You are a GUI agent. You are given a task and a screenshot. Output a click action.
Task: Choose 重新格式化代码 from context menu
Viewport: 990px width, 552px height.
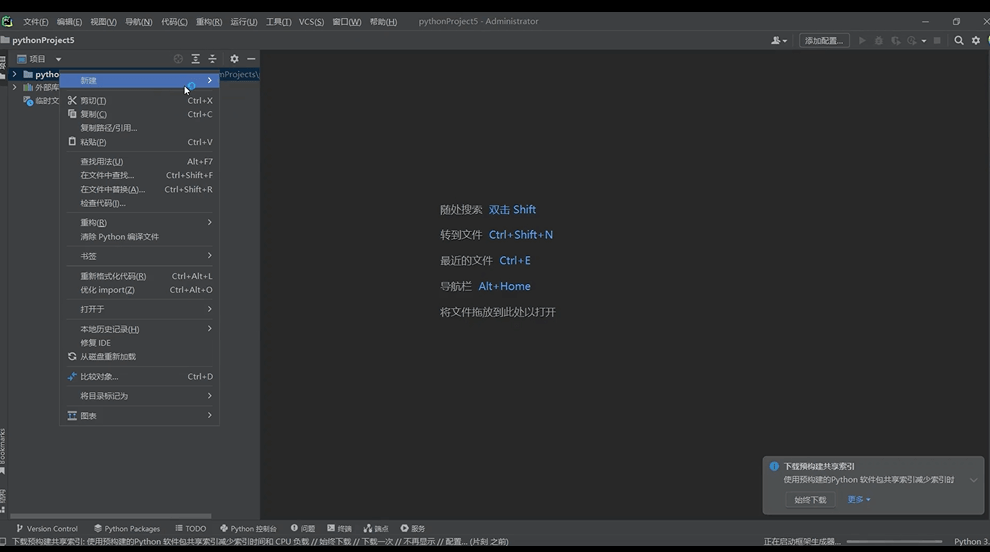click(x=113, y=276)
